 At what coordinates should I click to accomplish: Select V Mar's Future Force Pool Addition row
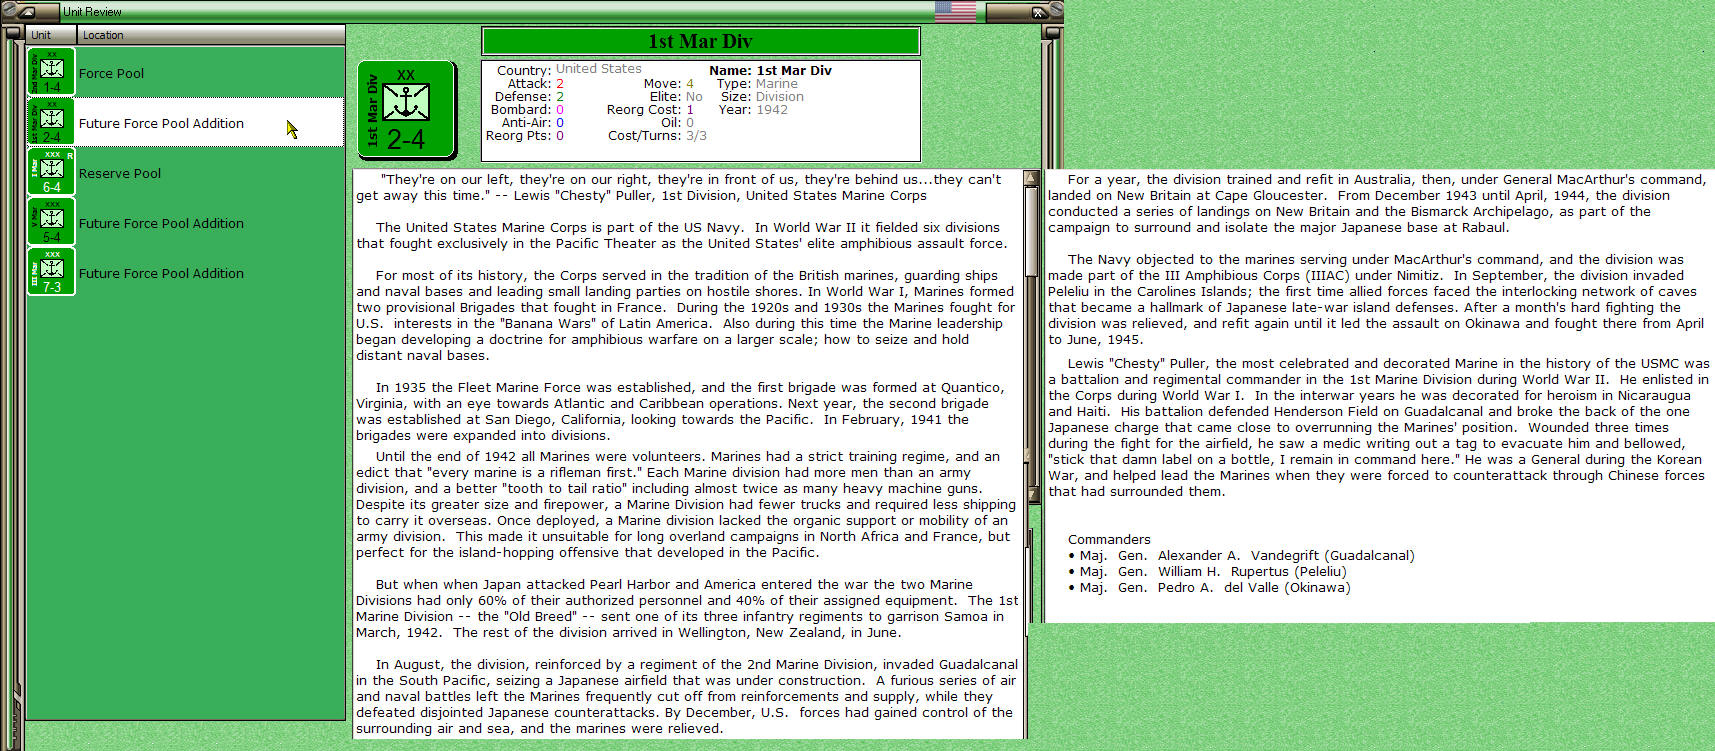click(x=186, y=223)
